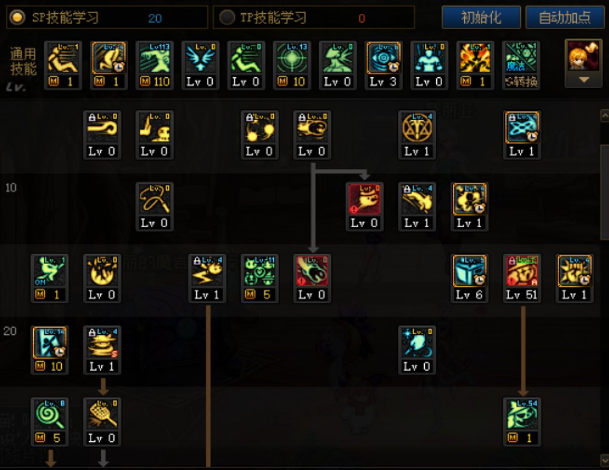Viewport: 609px width, 470px height.
Task: Click the red locked skill at Lv 51
Action: 521,271
